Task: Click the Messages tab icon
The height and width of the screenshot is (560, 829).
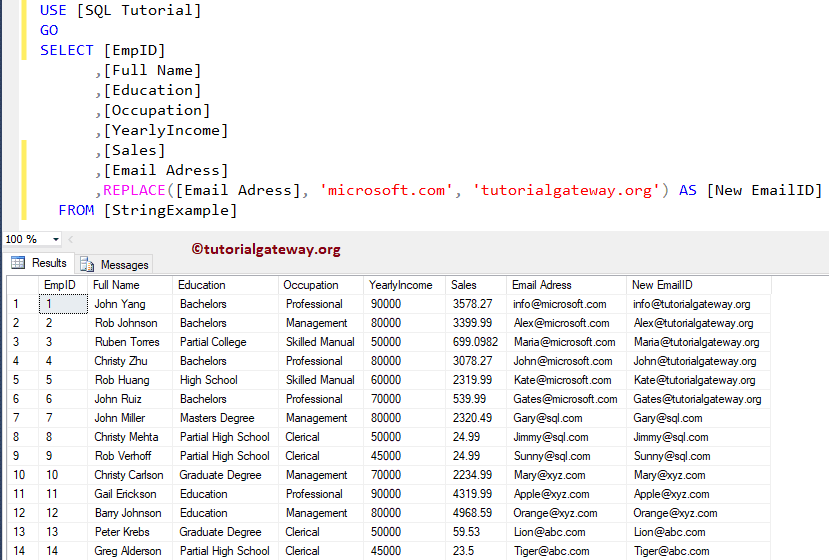Action: click(x=87, y=264)
